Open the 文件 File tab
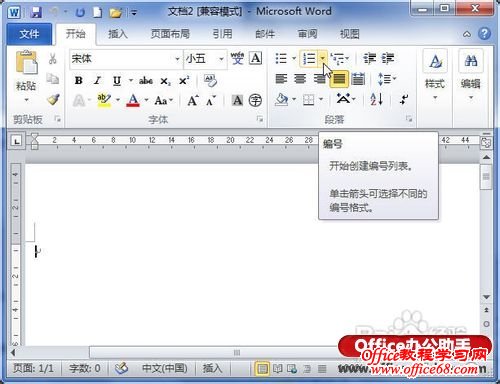Viewport: 500px width, 384px height. click(29, 34)
